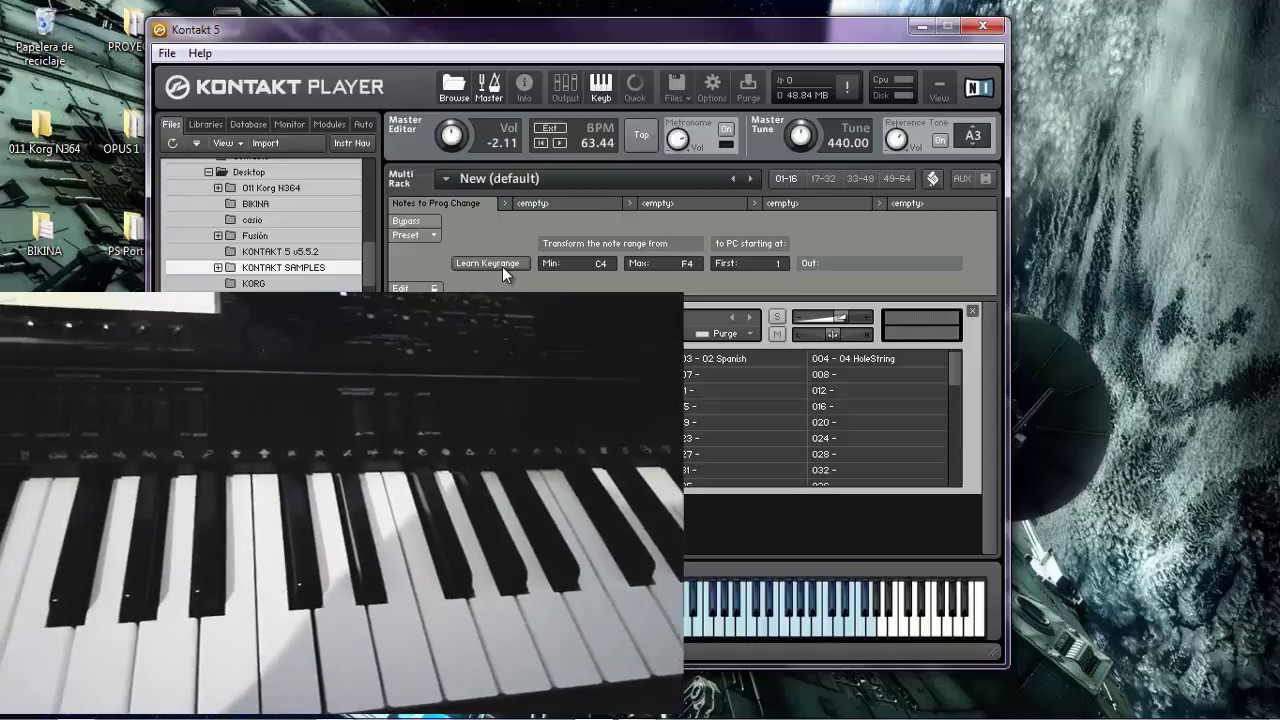This screenshot has width=1280, height=720.
Task: Collapse the Desktop tree node
Action: (209, 172)
